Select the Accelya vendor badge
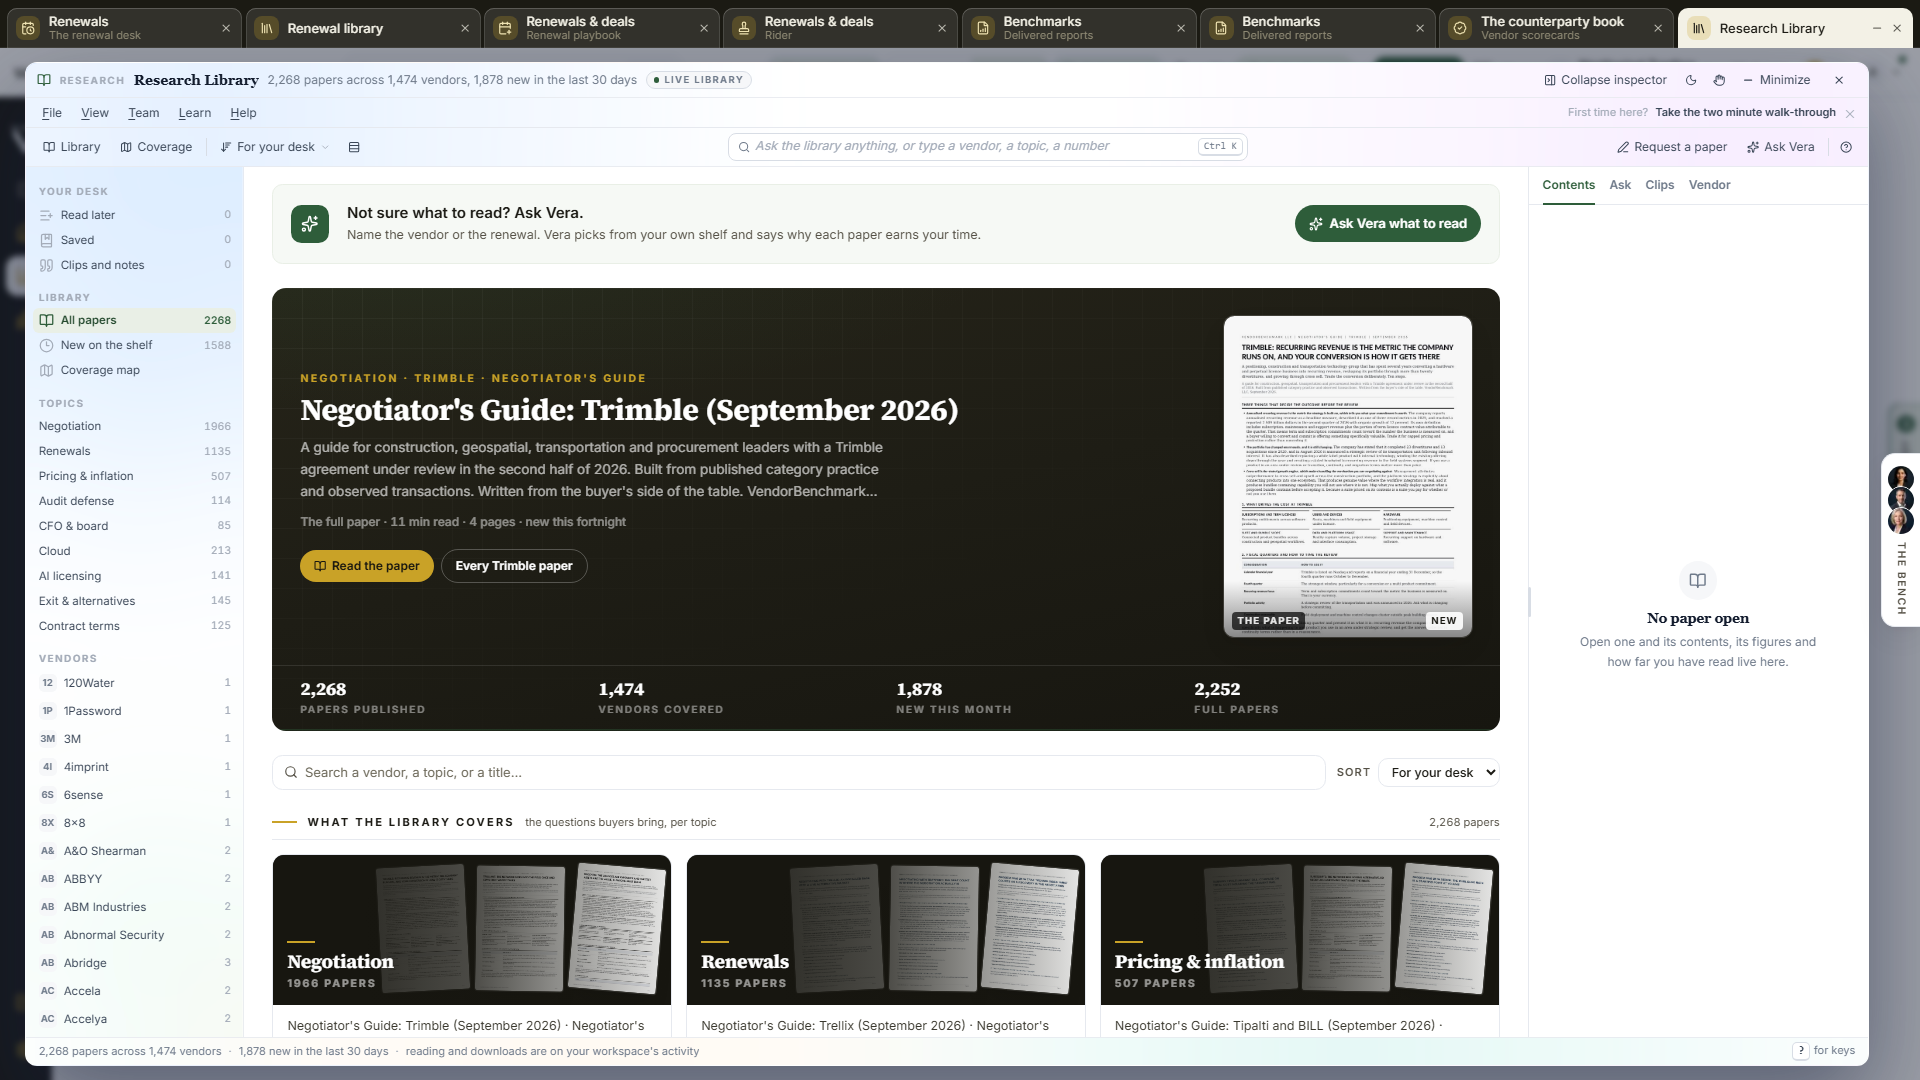The width and height of the screenshot is (1920, 1080). coord(48,1019)
